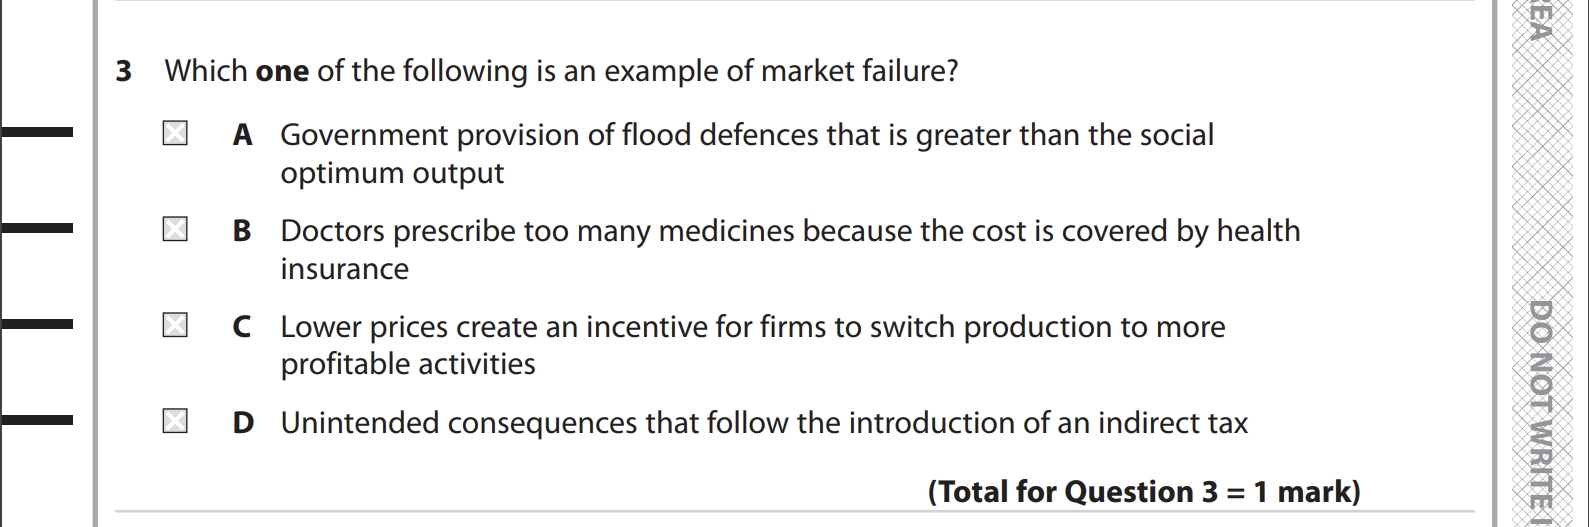Click the bold letter A label
The image size is (1589, 527).
coord(242,135)
